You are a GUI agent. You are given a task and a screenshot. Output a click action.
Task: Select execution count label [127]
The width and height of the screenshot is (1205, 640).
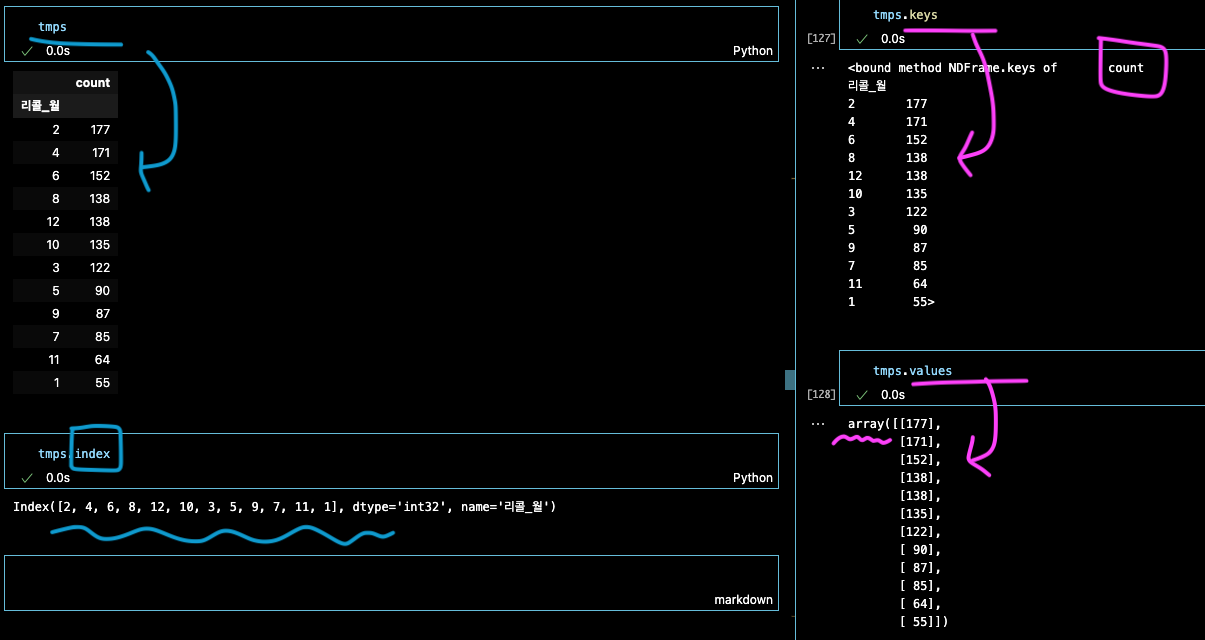point(821,39)
